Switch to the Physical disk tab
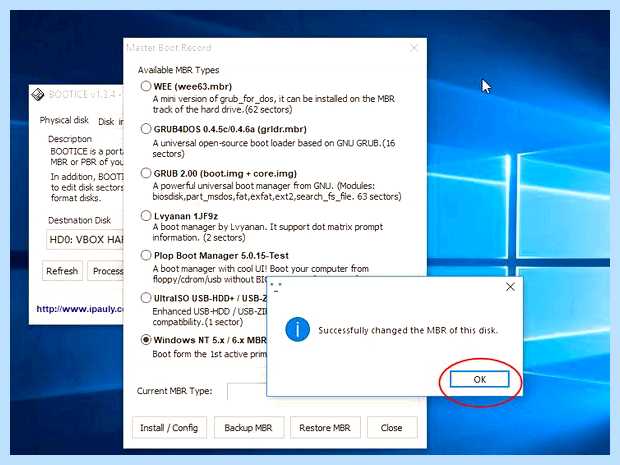This screenshot has width=620, height=465. point(64,120)
